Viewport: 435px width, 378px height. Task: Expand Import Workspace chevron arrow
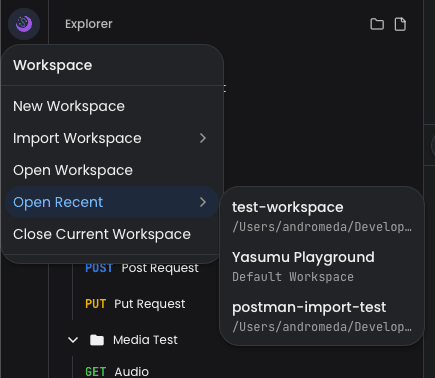[x=203, y=138]
